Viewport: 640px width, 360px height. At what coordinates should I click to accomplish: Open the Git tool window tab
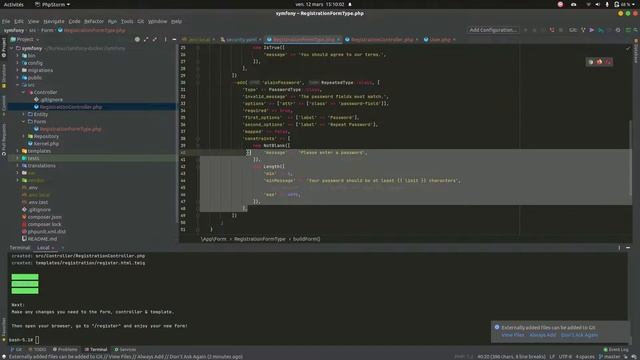[x=16, y=349]
